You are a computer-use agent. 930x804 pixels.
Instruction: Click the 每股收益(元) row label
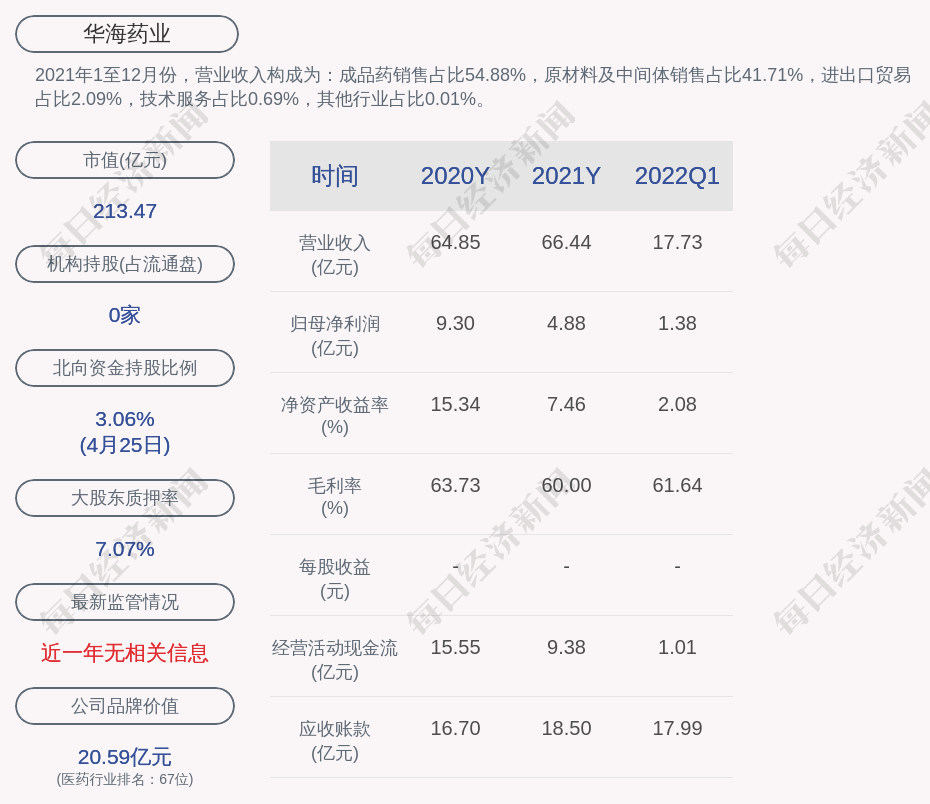coord(335,579)
